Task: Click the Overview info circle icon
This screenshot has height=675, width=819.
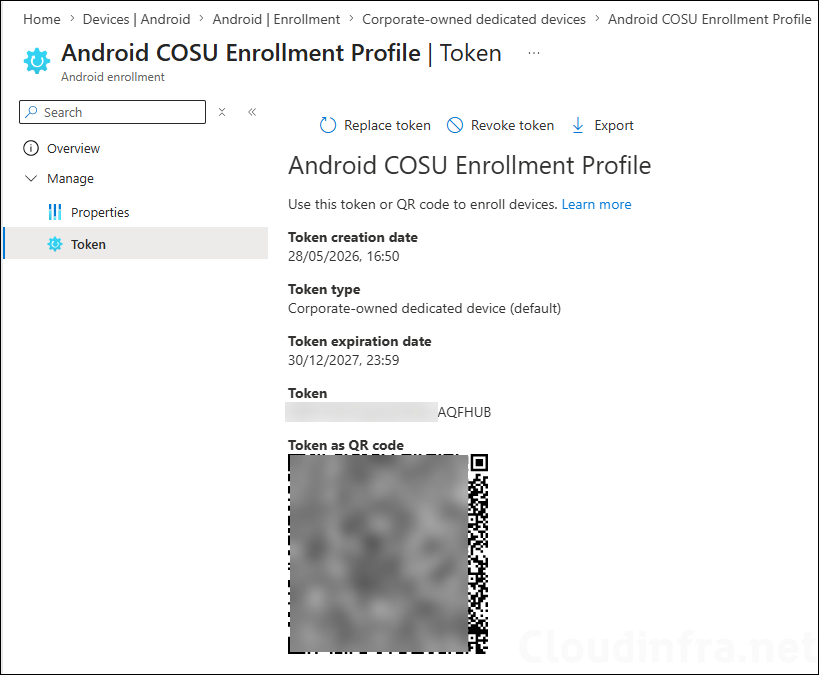Action: tap(31, 148)
